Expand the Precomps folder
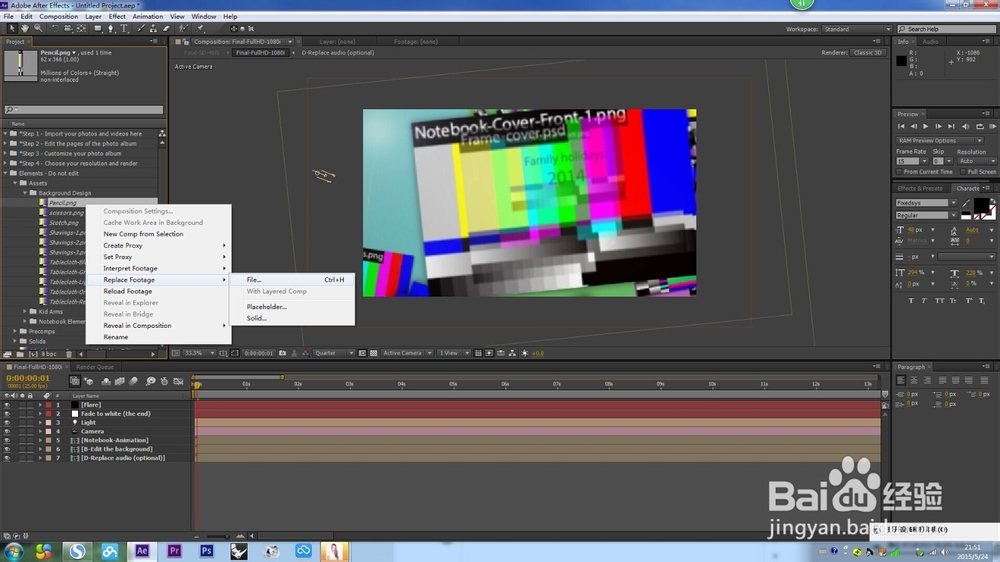 [15, 331]
